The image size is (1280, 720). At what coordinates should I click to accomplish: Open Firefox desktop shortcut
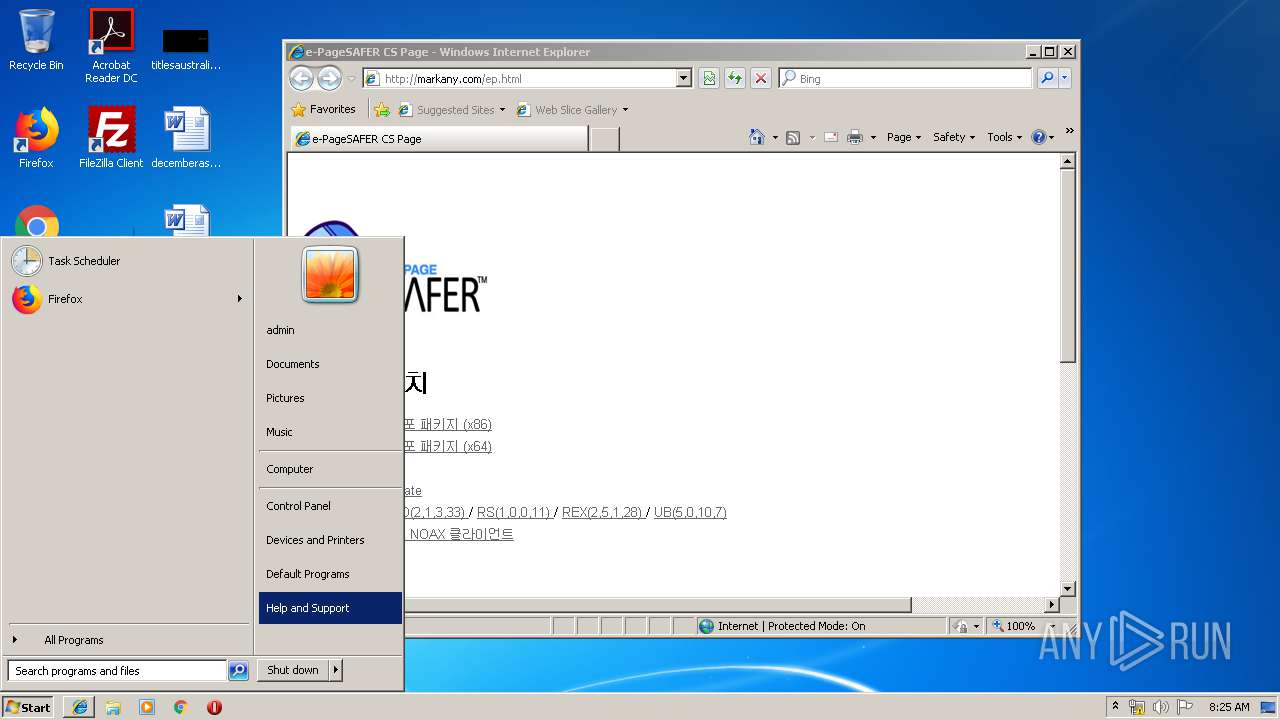tap(36, 138)
